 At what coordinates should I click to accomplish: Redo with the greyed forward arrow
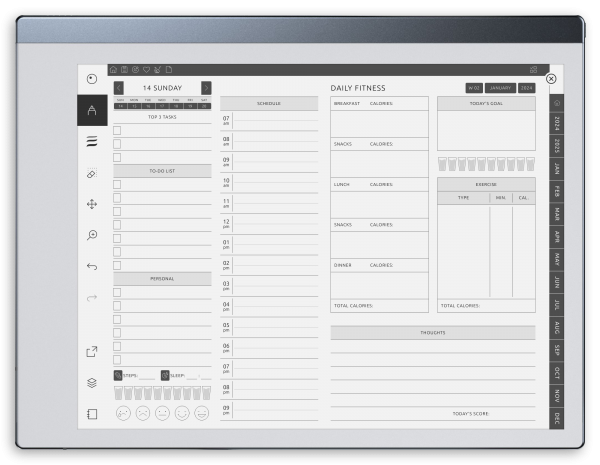point(92,297)
